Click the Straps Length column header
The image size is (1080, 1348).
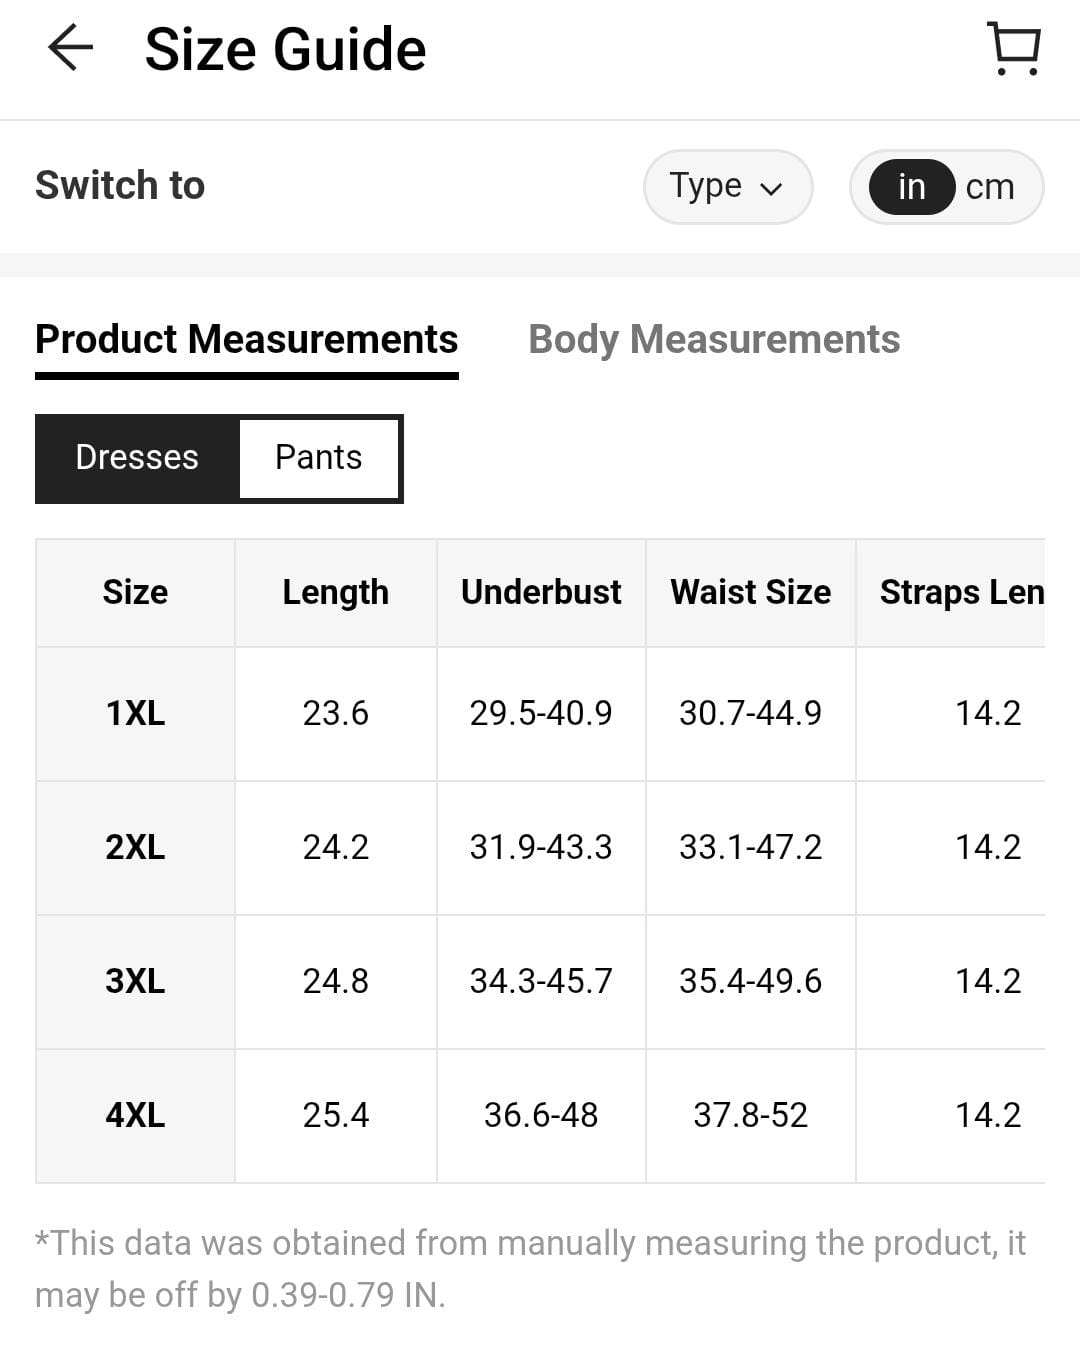click(x=960, y=593)
